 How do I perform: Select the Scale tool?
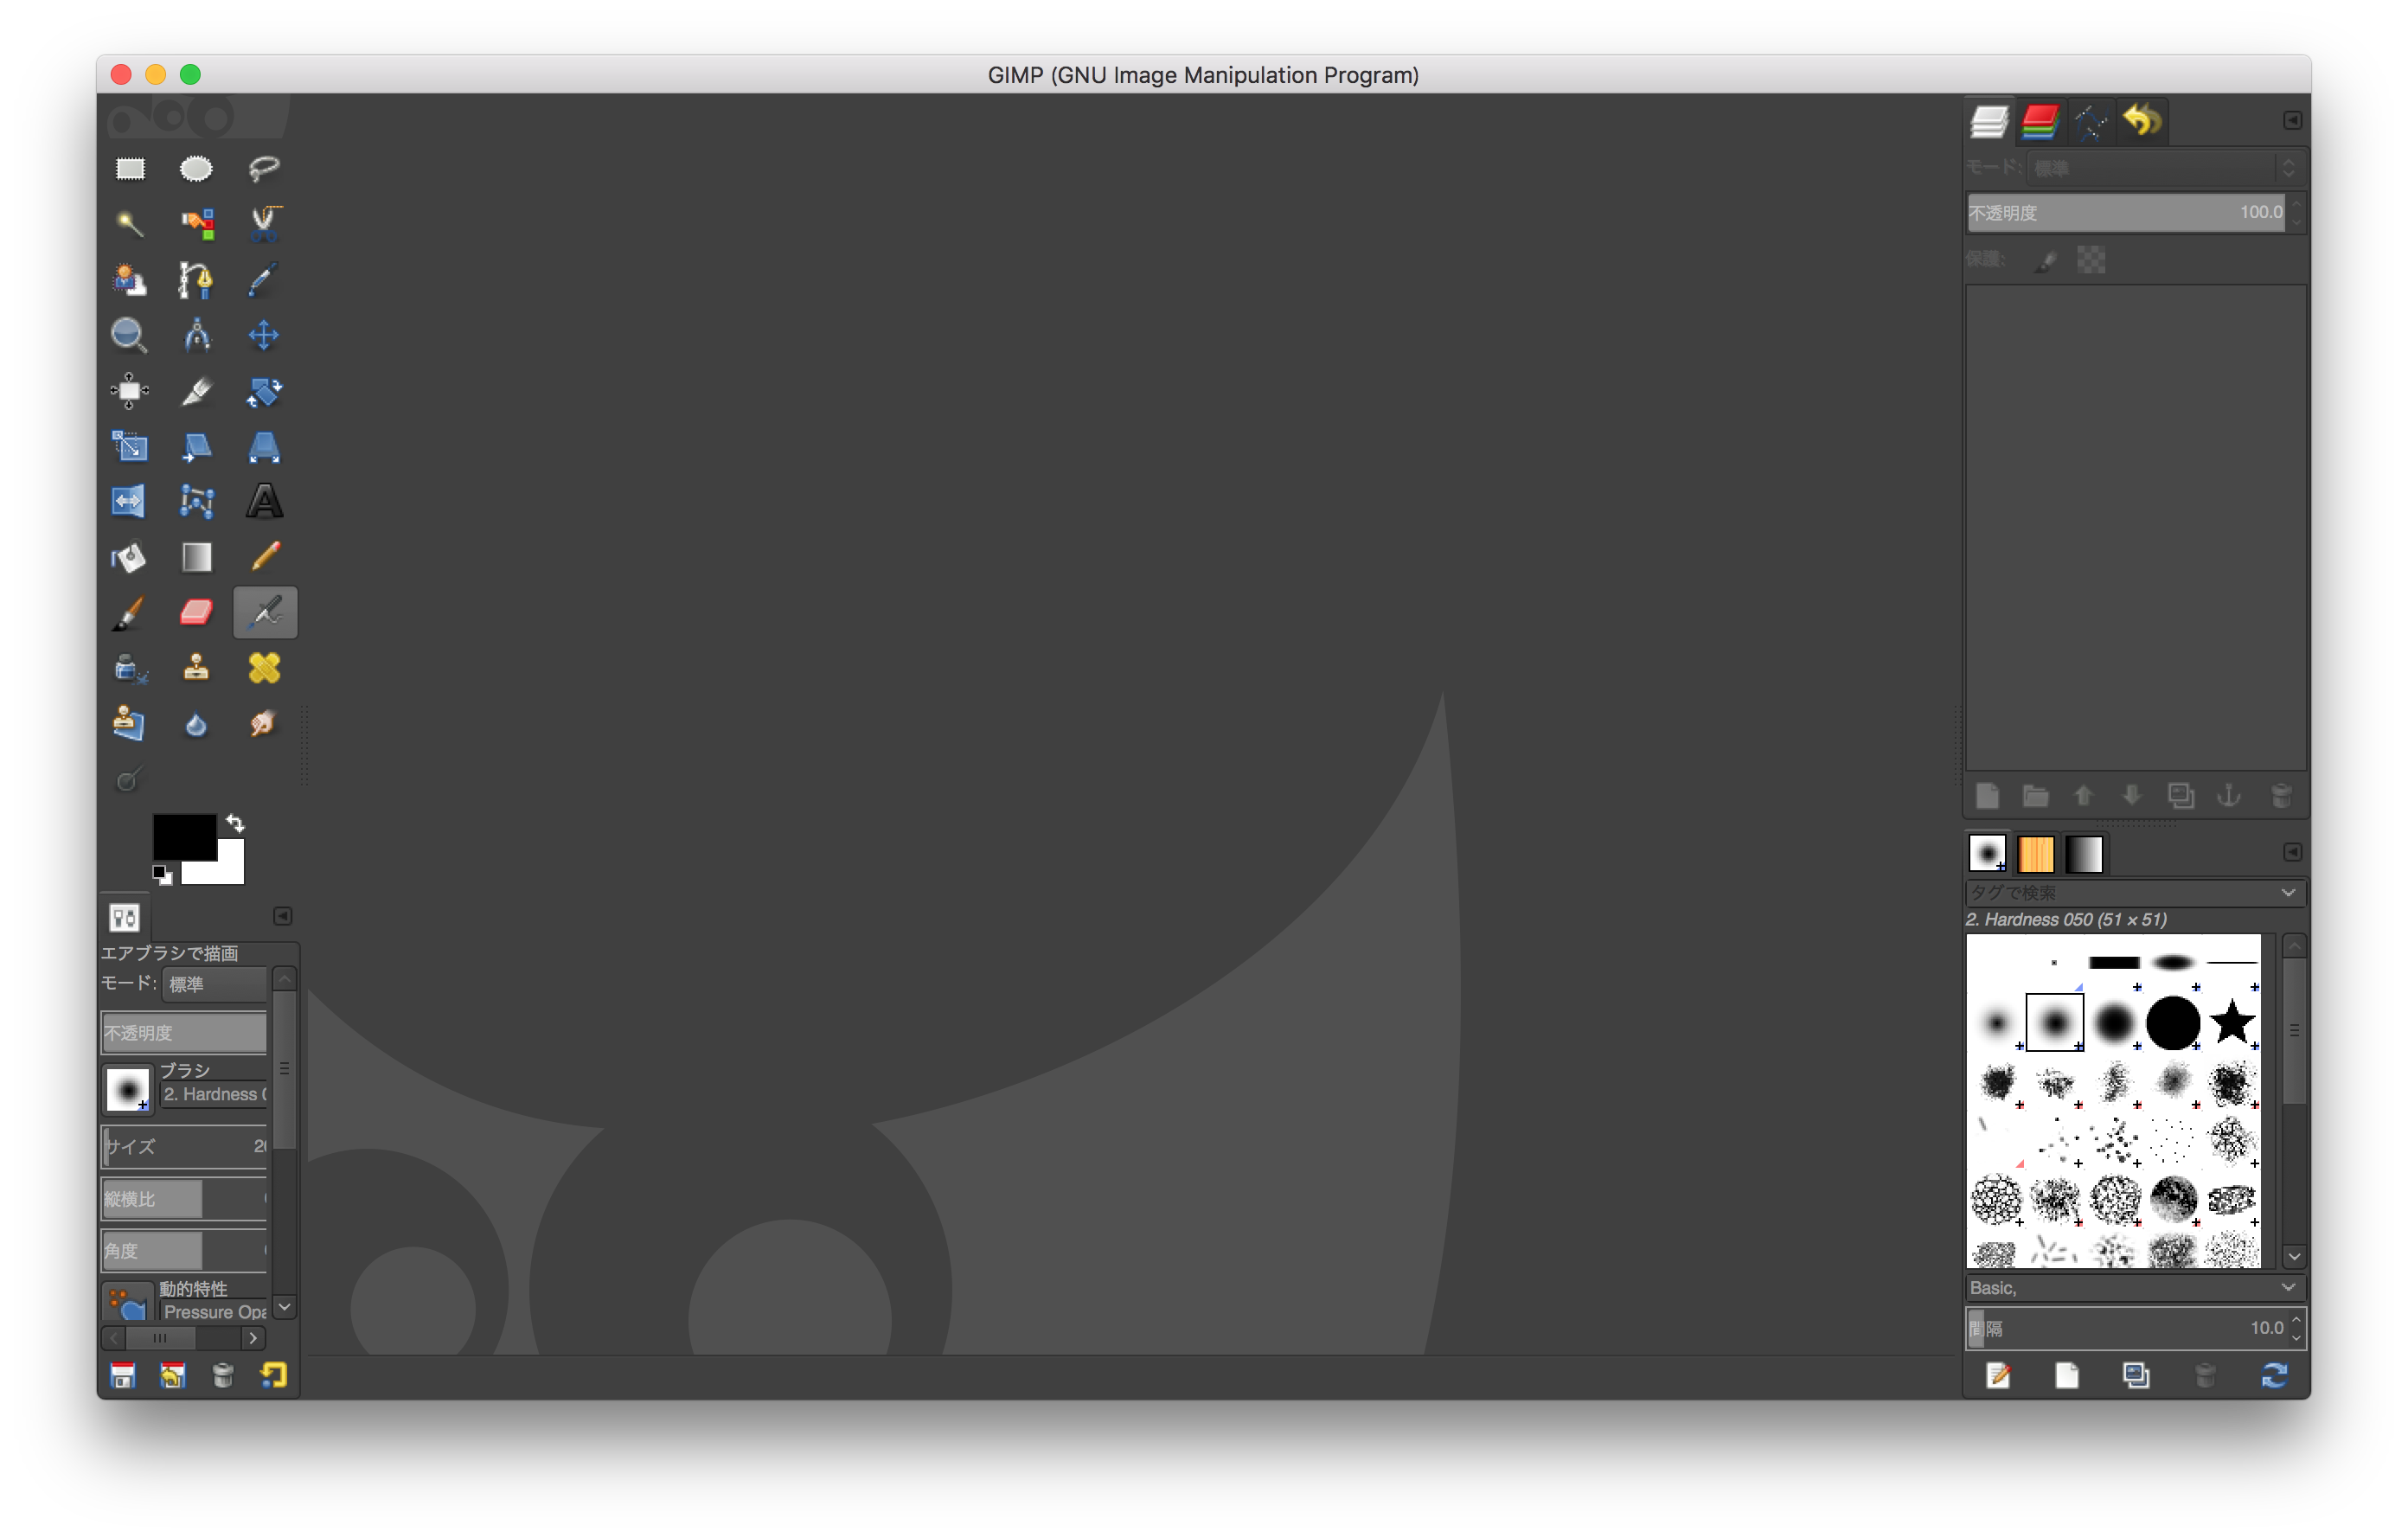pyautogui.click(x=130, y=446)
